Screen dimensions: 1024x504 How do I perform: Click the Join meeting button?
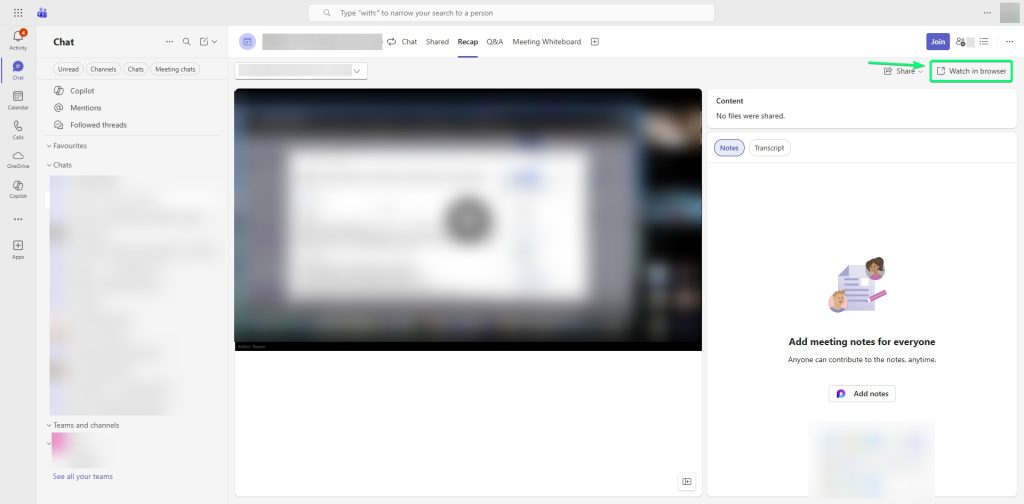pyautogui.click(x=937, y=41)
